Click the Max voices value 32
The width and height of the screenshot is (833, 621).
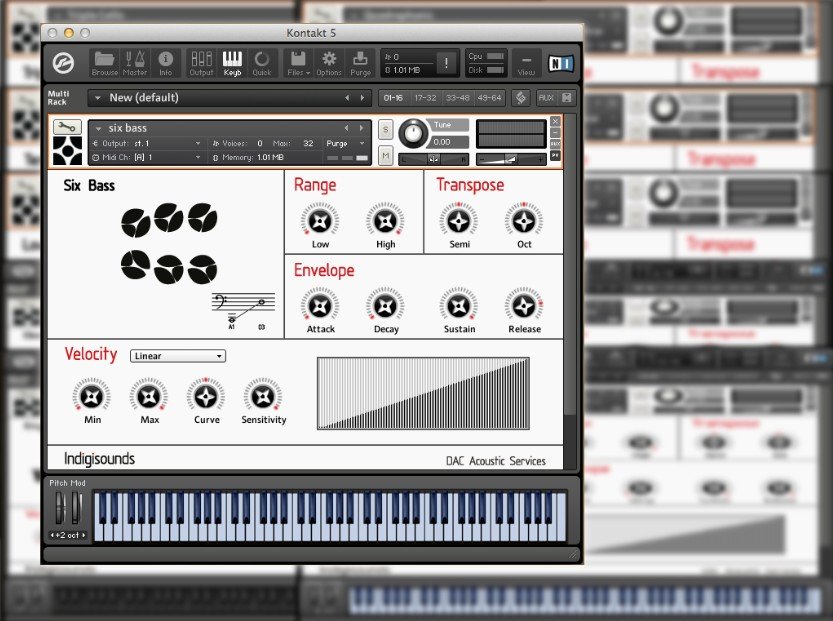pyautogui.click(x=308, y=143)
